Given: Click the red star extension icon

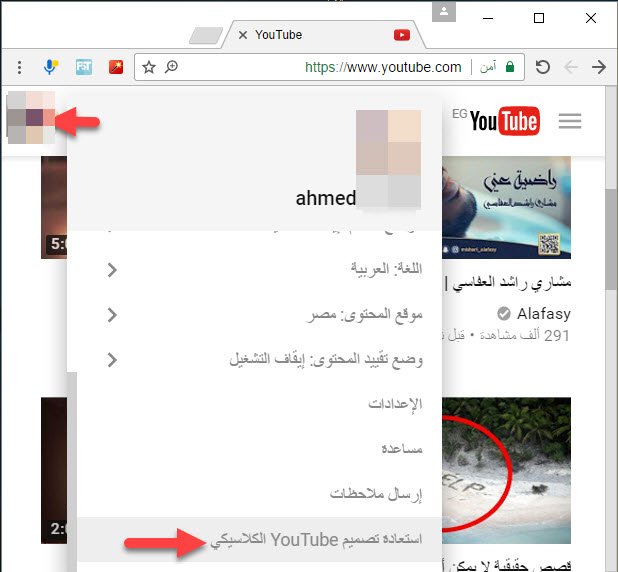Looking at the screenshot, I should (115, 67).
